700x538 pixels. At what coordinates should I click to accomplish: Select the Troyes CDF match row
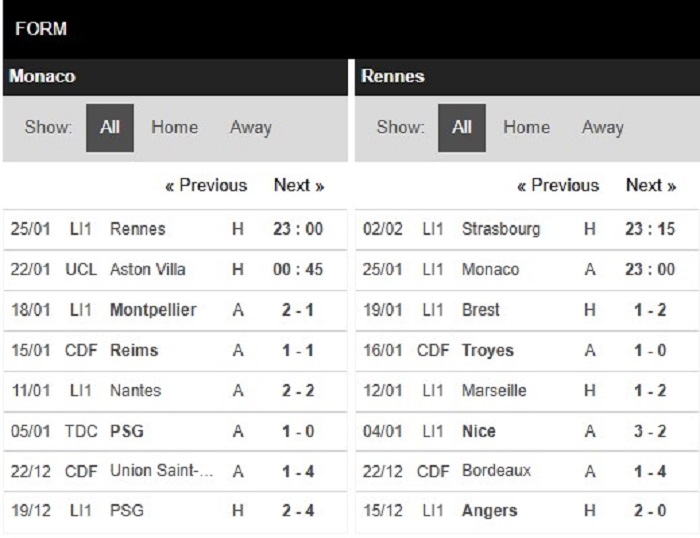pyautogui.click(x=527, y=351)
